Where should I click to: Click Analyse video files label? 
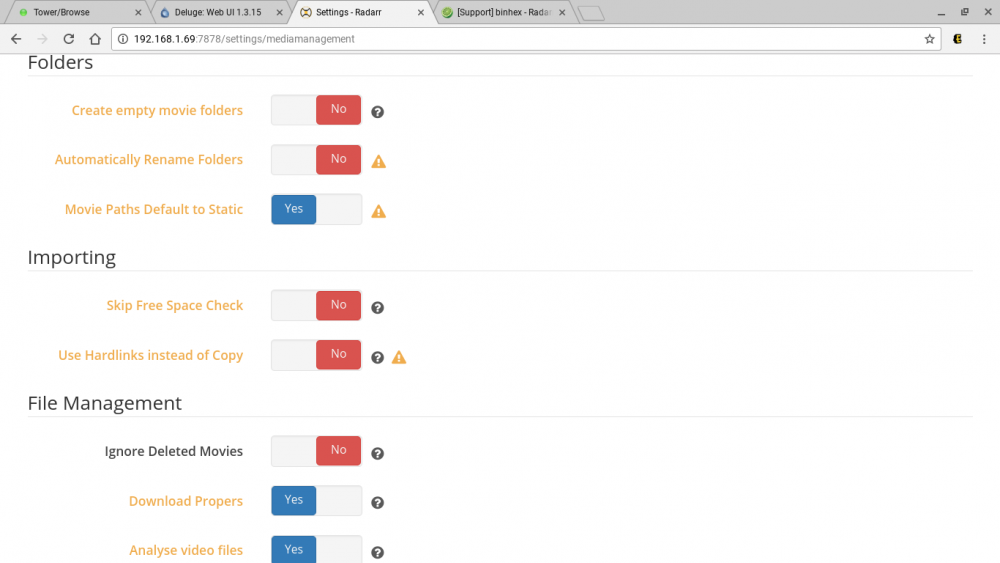pos(186,550)
